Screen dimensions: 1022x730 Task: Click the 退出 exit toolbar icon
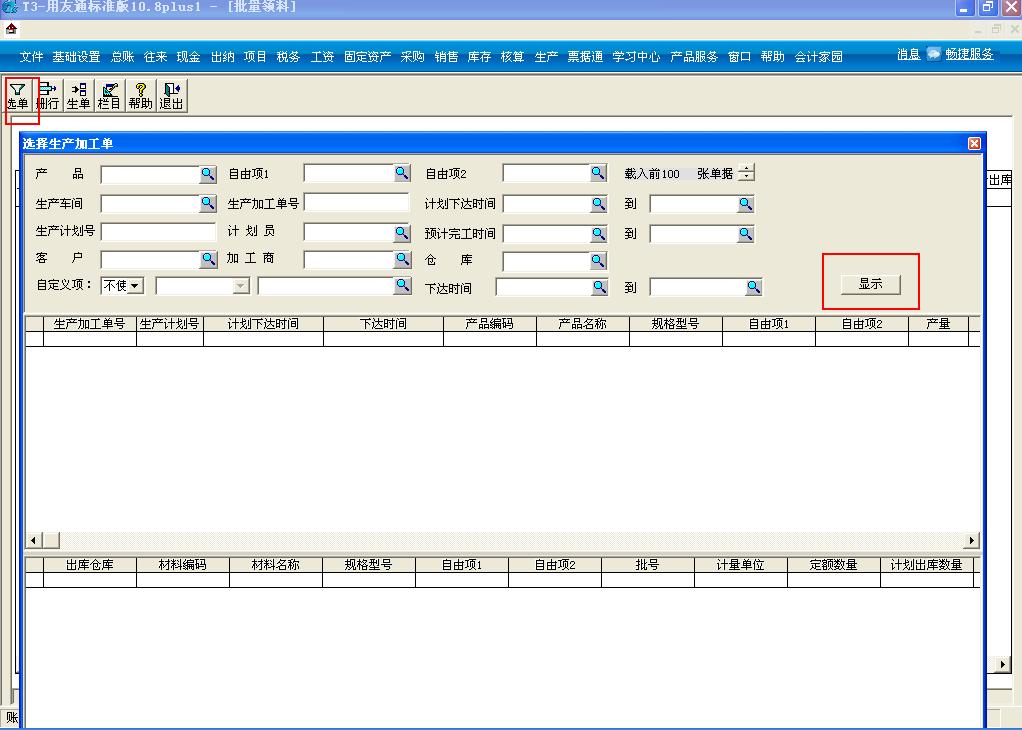171,96
